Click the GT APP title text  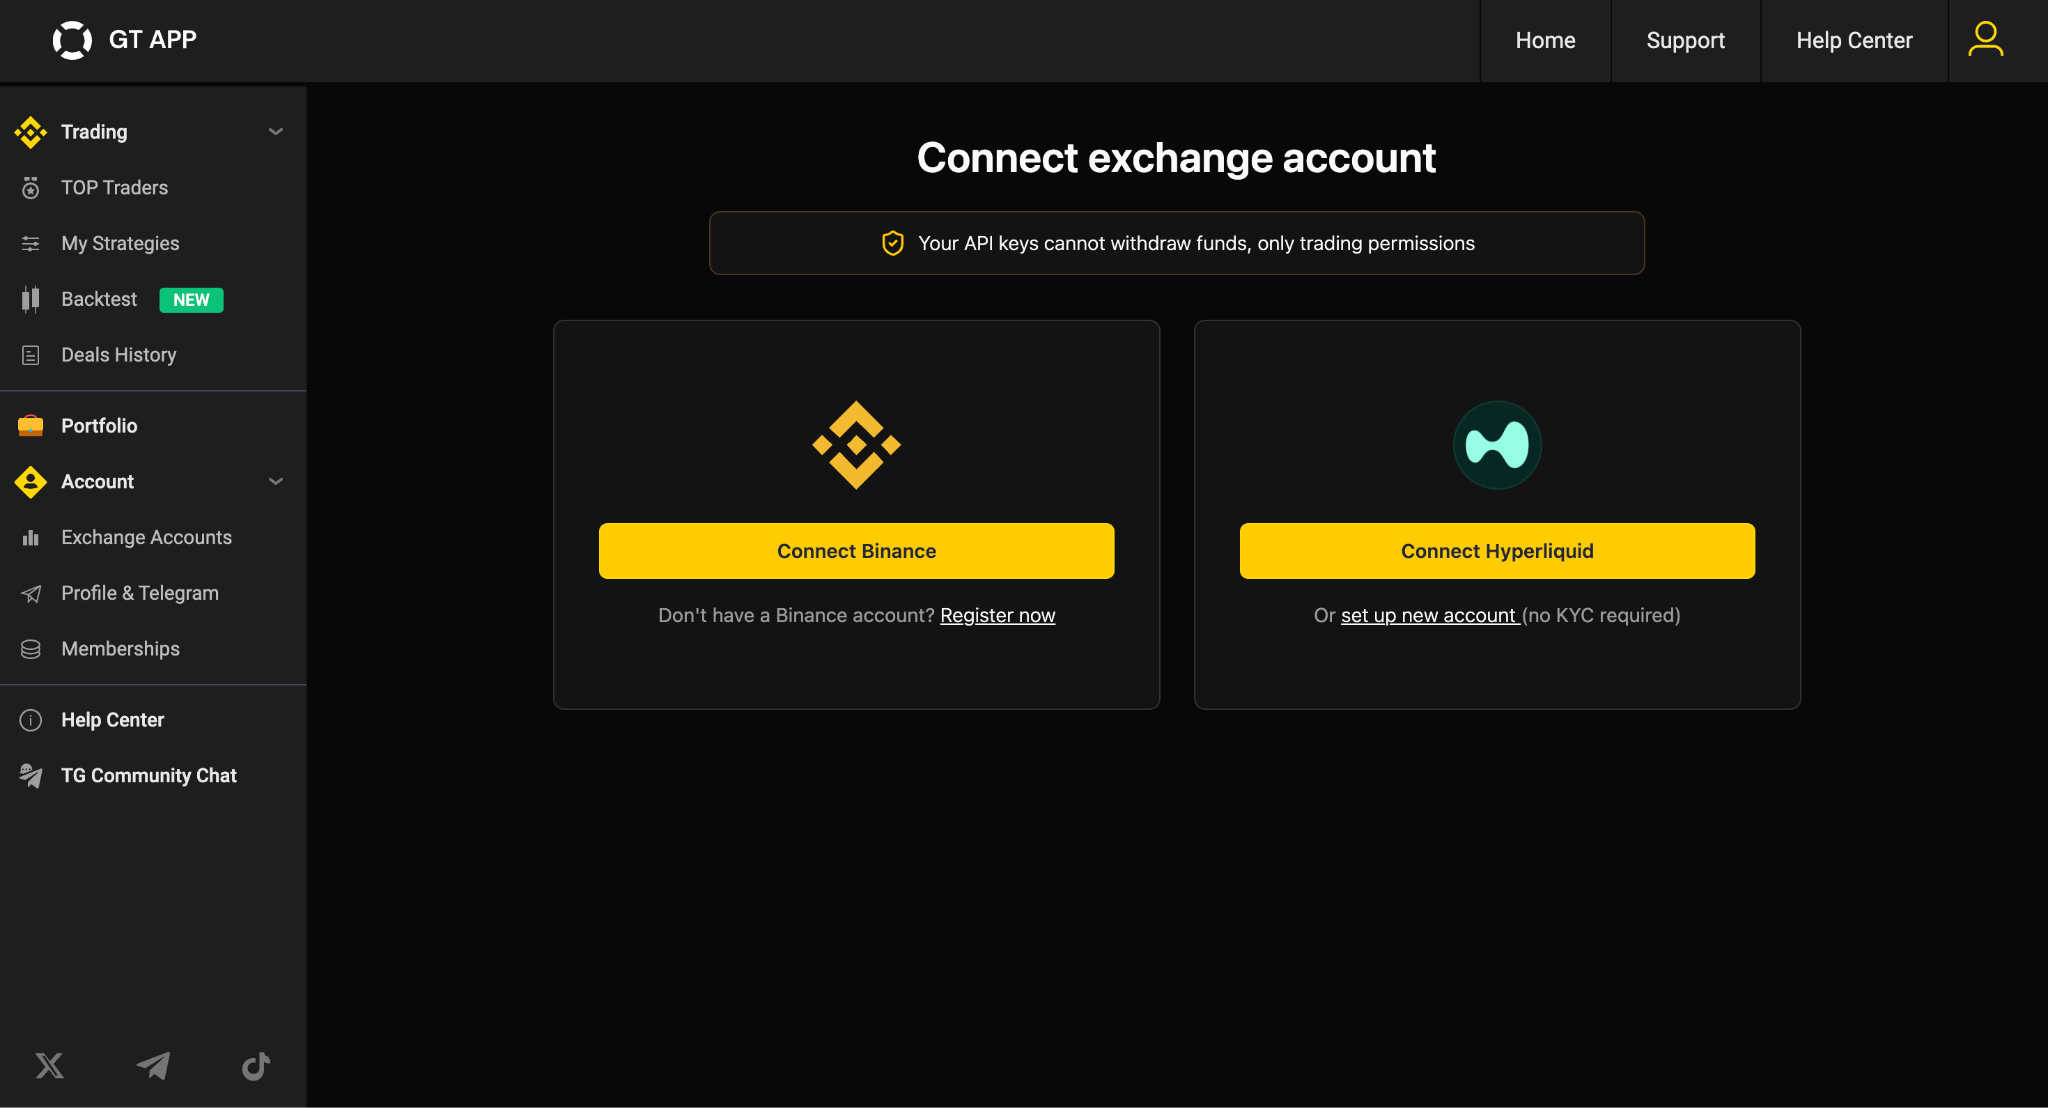tap(153, 40)
